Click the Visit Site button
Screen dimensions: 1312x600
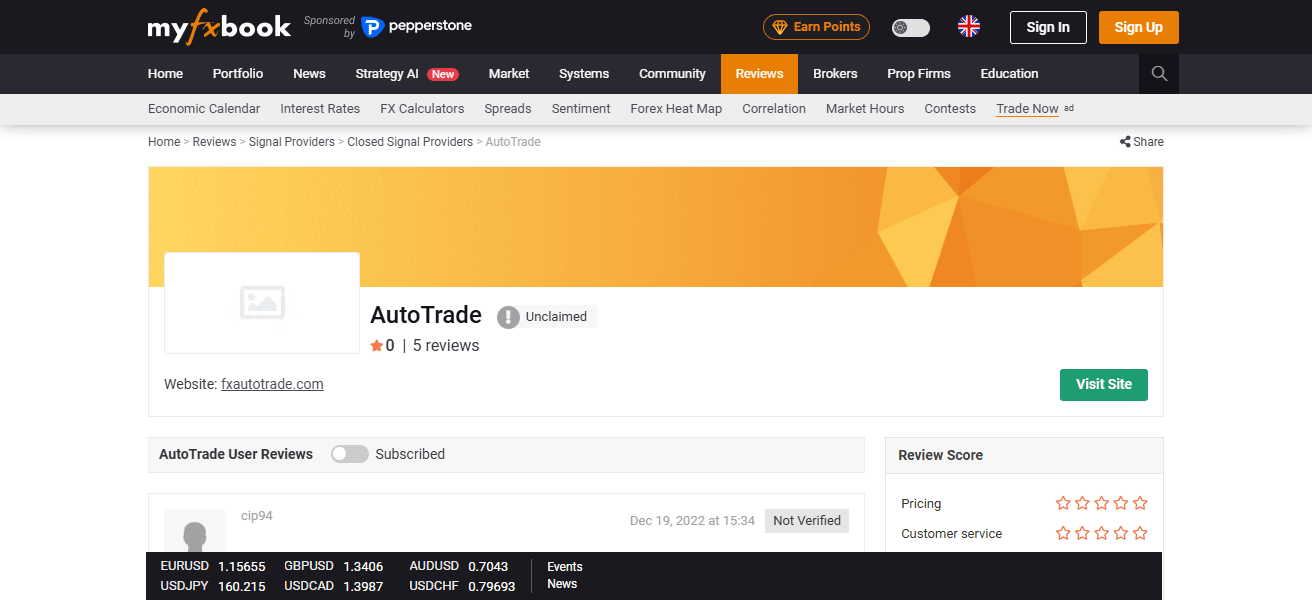(x=1104, y=385)
